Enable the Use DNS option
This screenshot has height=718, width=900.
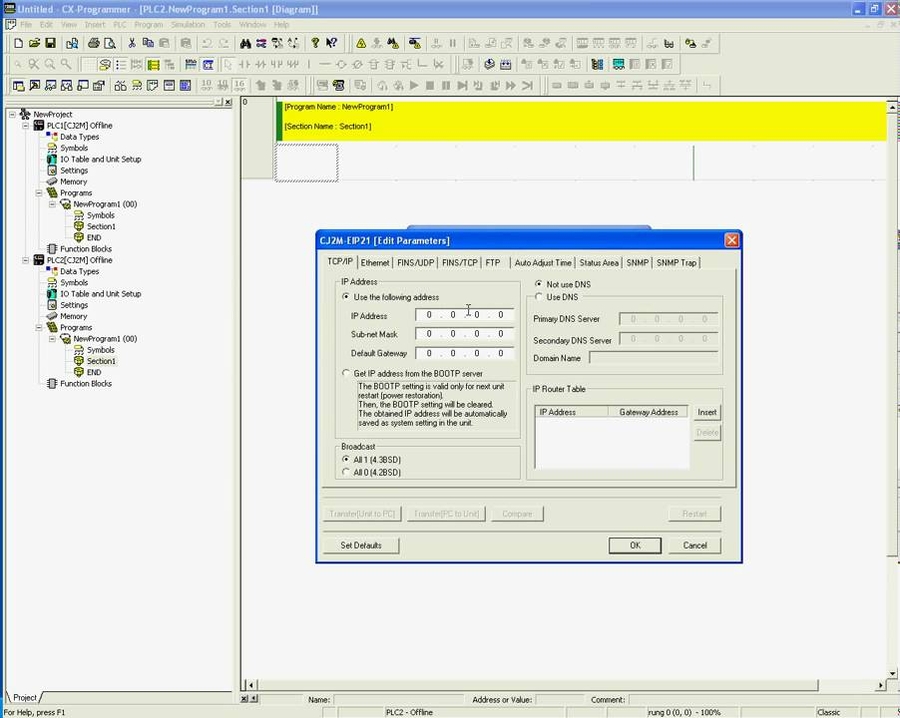pyautogui.click(x=539, y=296)
